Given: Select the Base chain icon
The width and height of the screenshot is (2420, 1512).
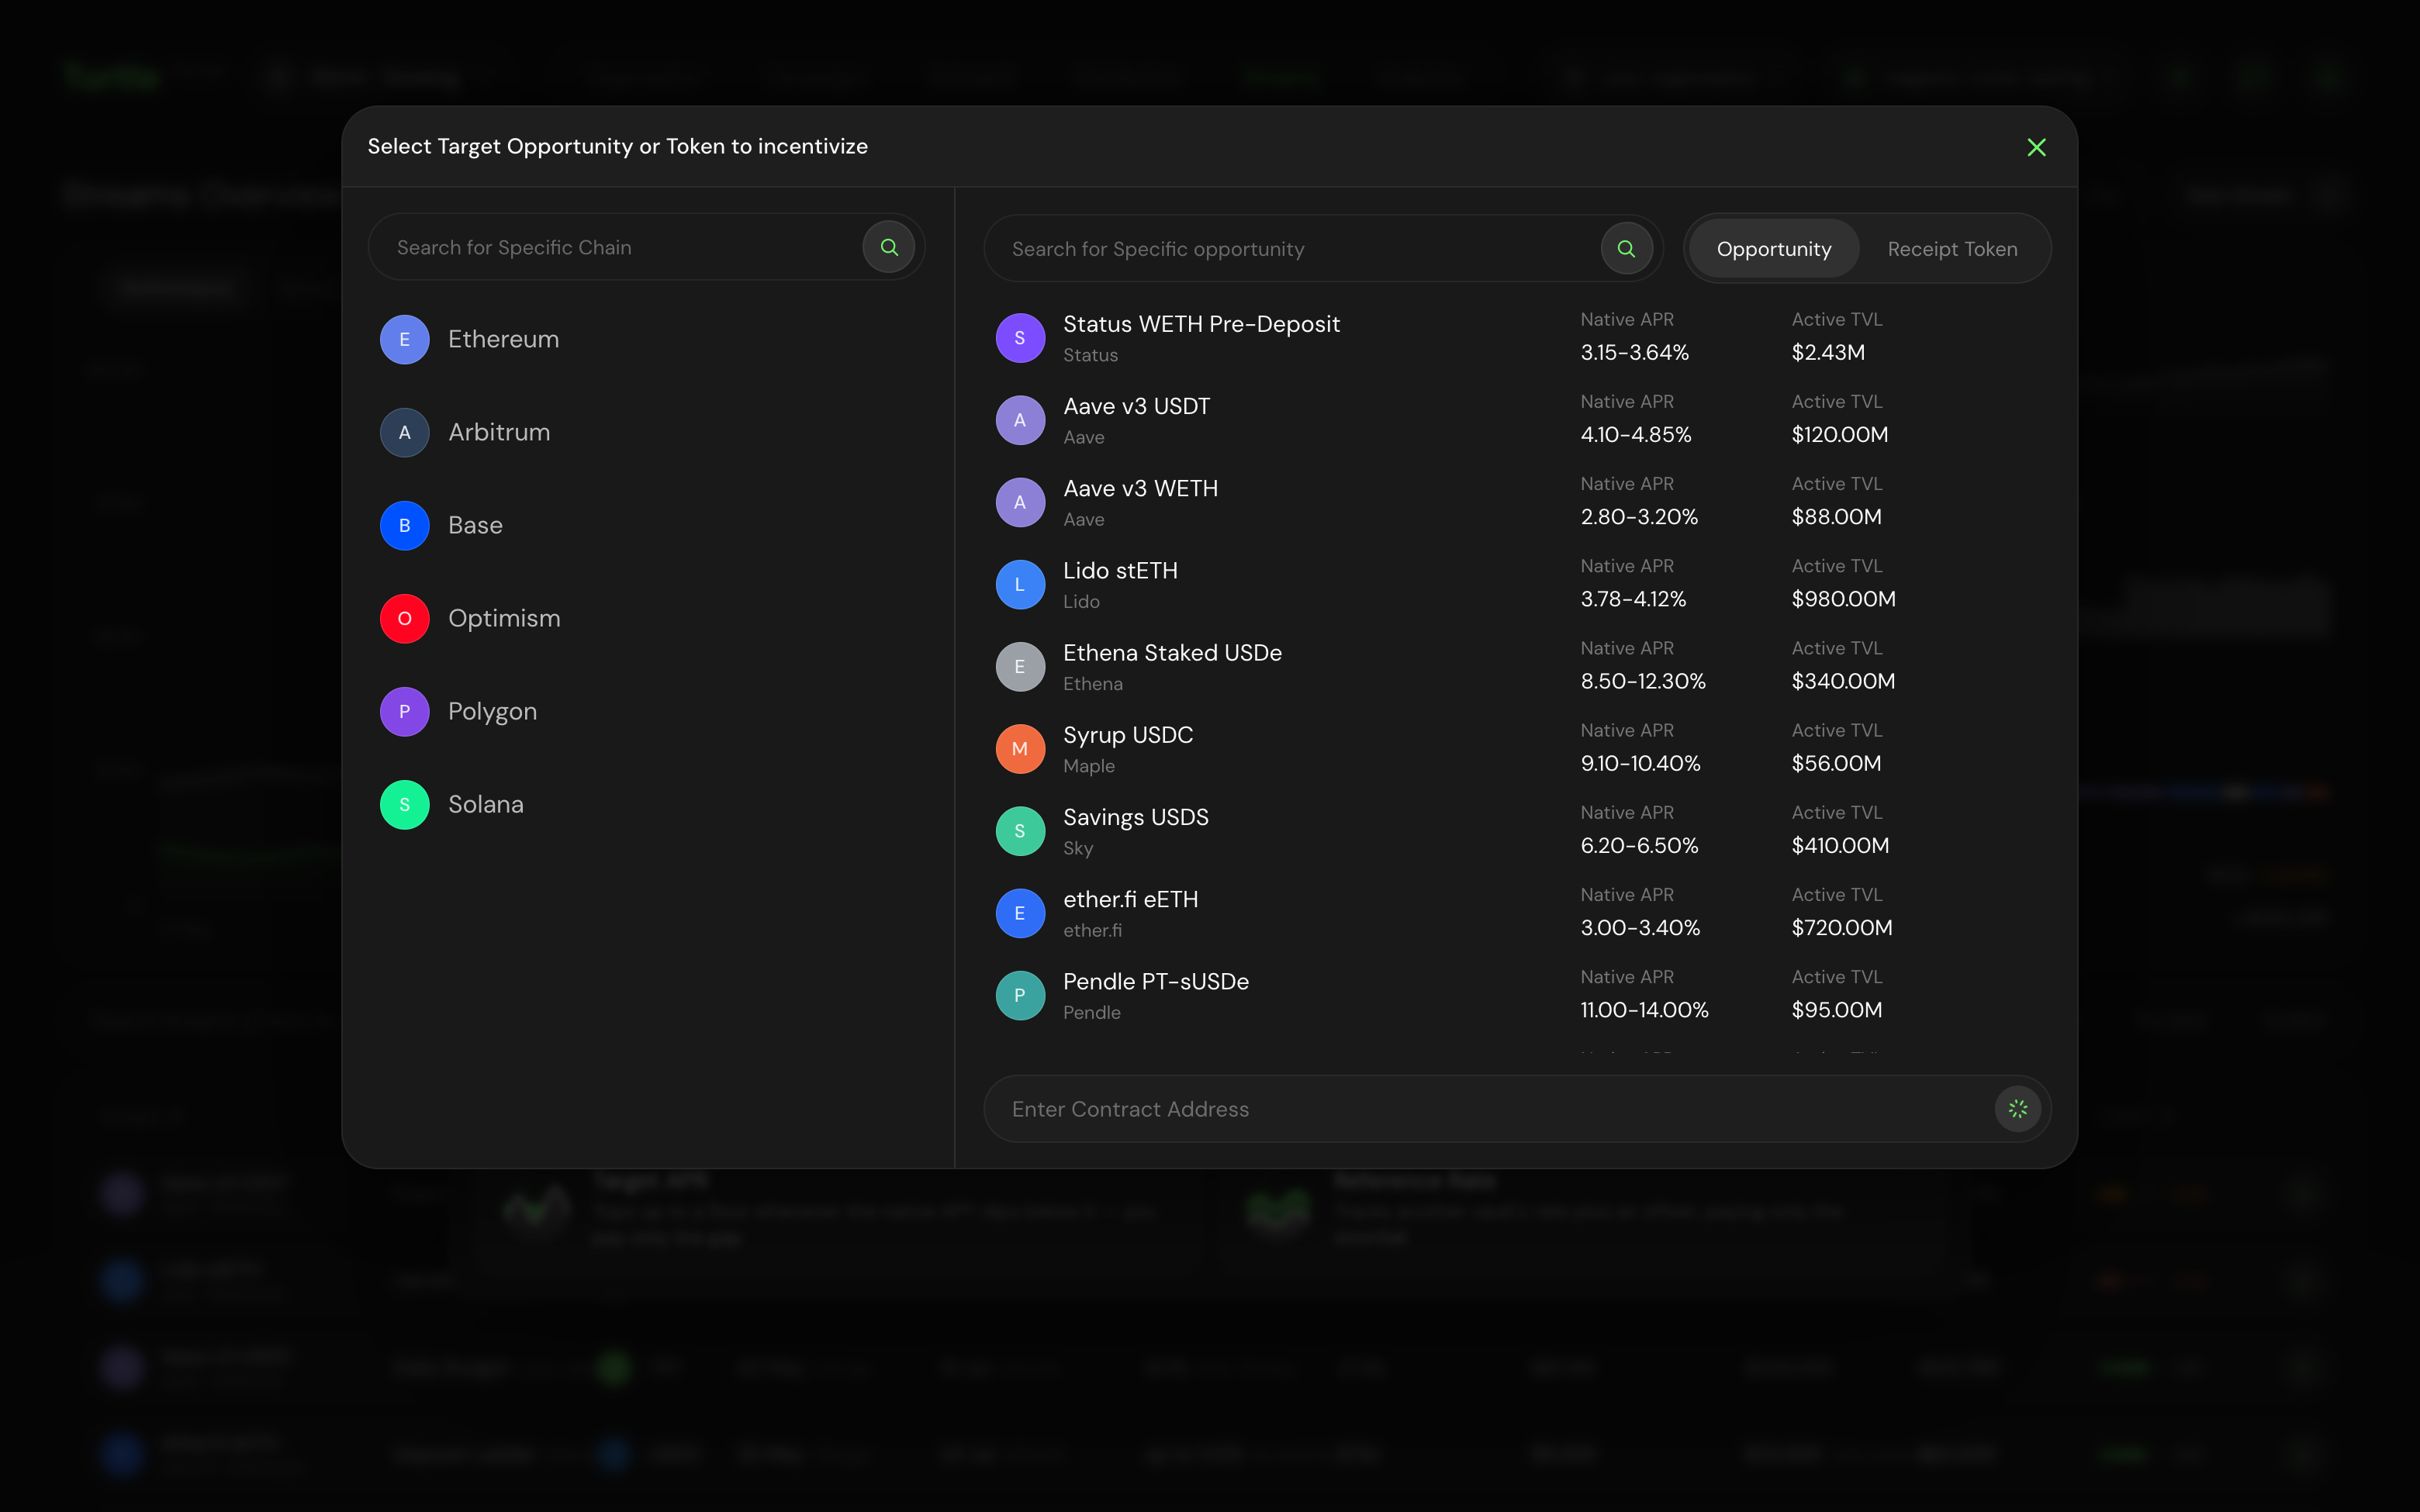Looking at the screenshot, I should 405,526.
